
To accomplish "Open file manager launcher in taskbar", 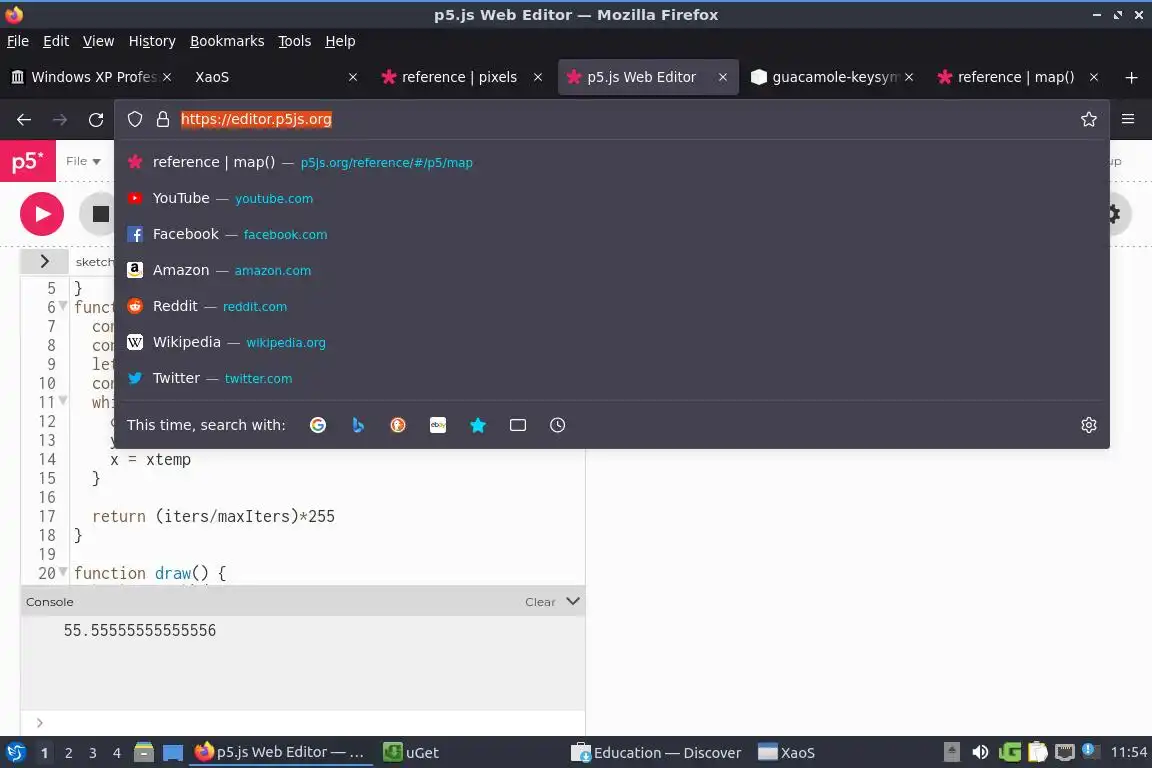I will [144, 752].
